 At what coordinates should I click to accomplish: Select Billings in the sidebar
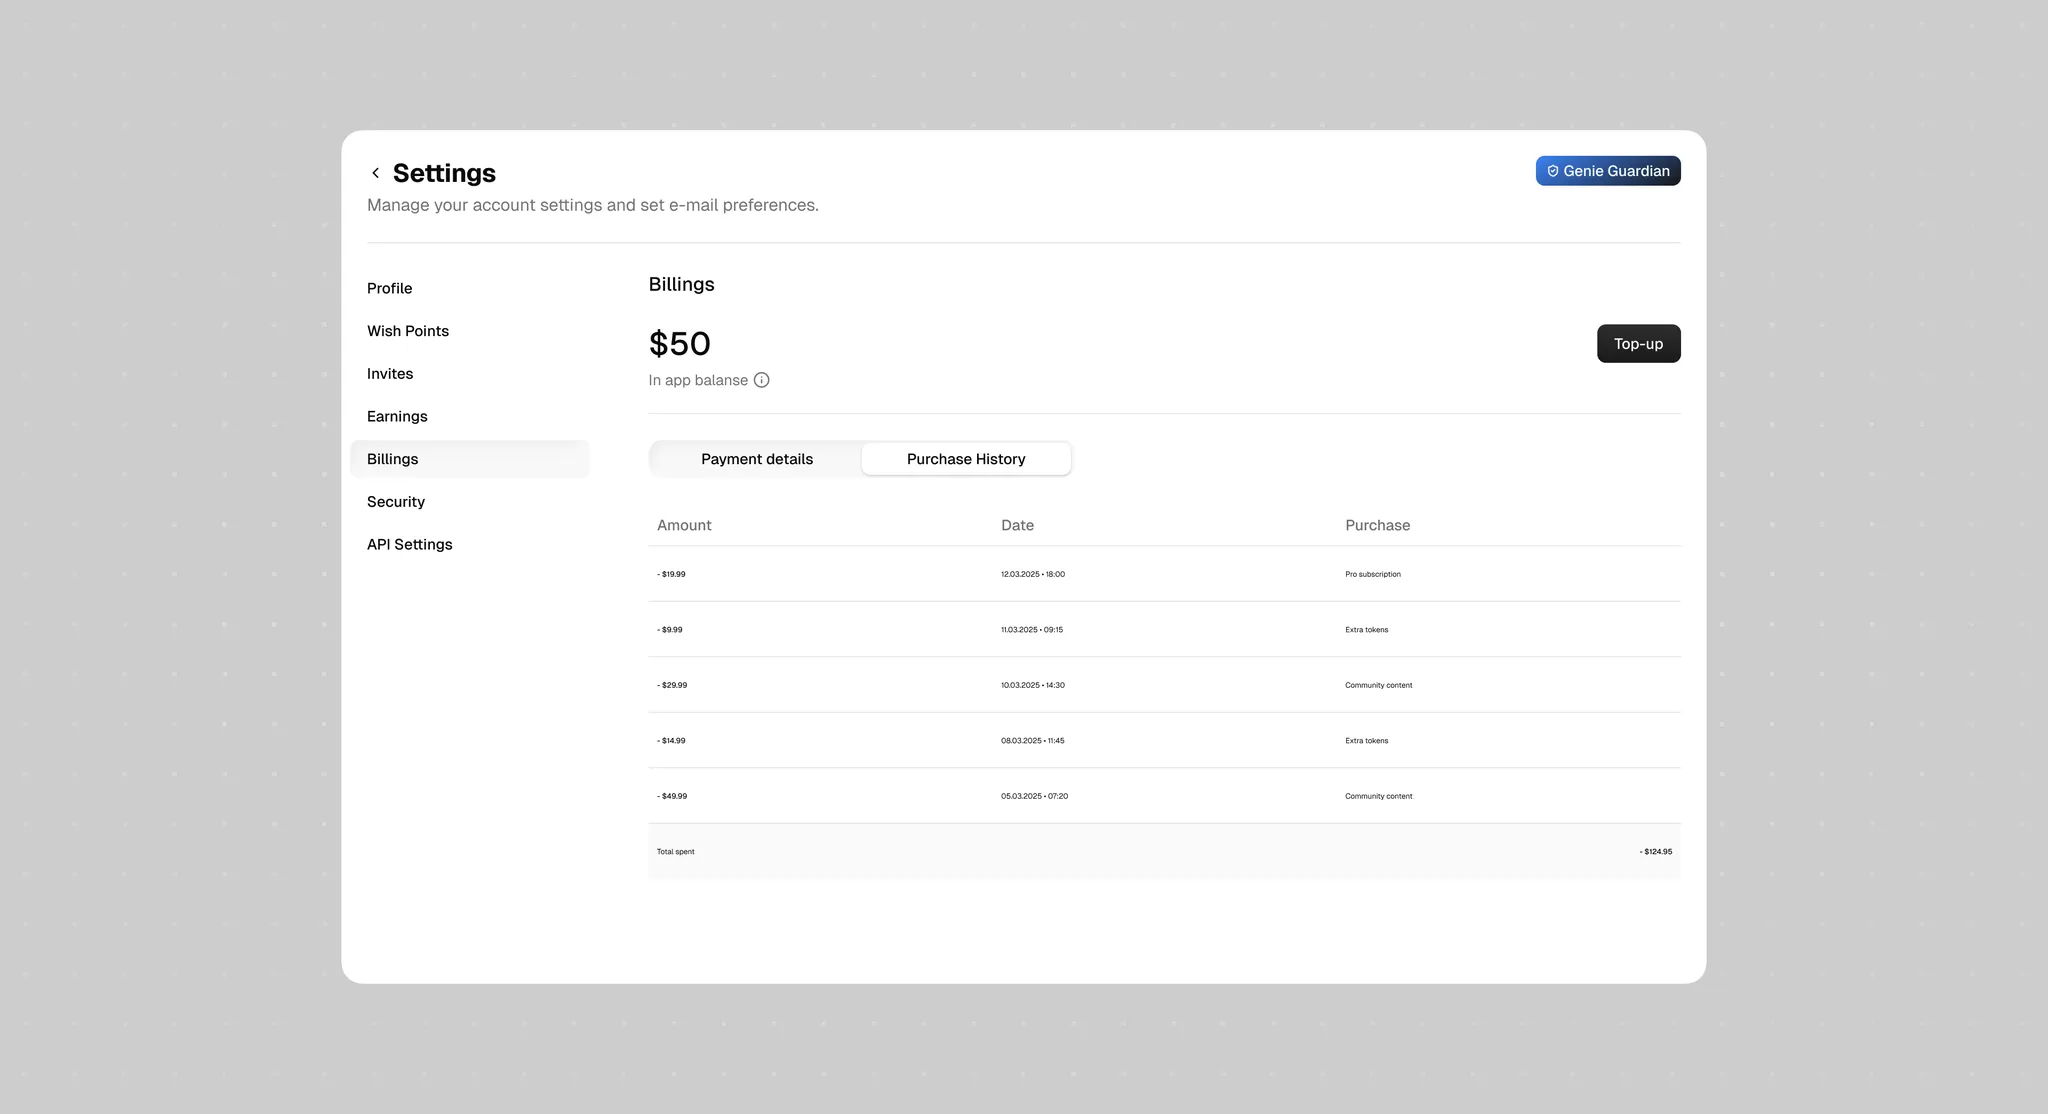470,459
